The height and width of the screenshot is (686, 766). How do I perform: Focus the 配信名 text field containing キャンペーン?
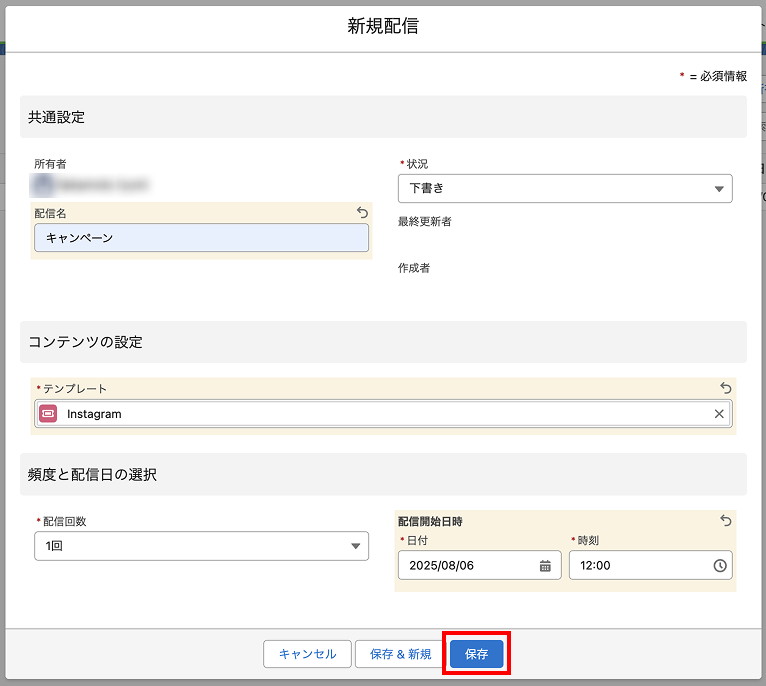click(201, 238)
